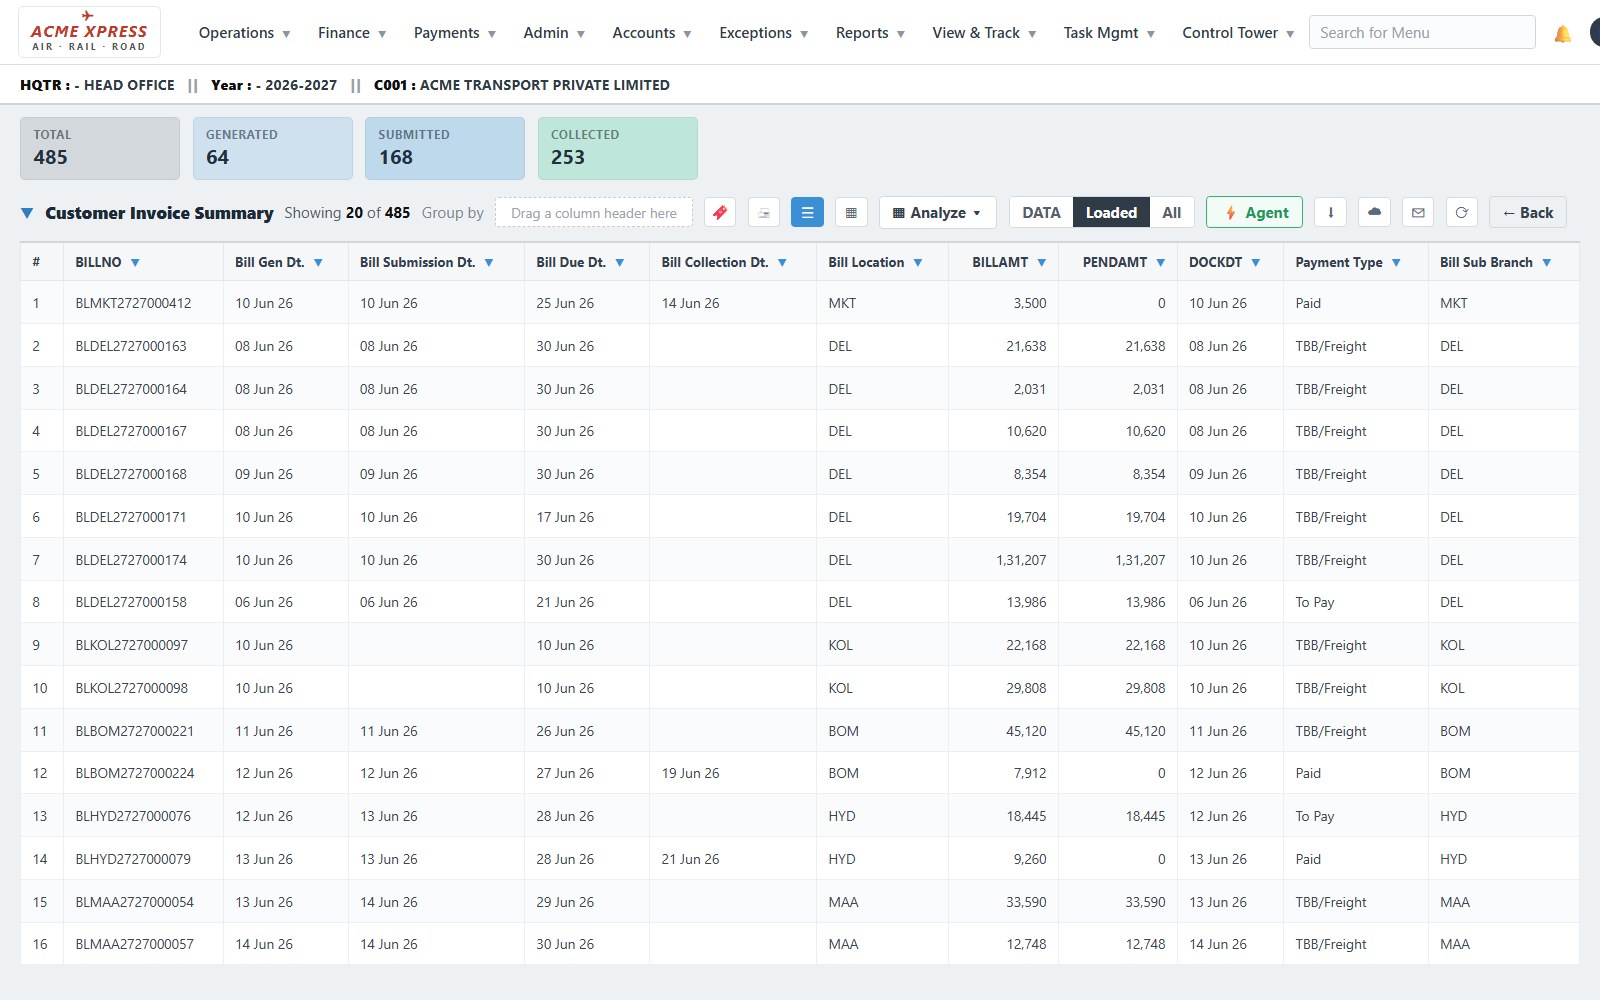The image size is (1600, 1000).
Task: Filter the BILLNO column
Action: pos(135,263)
